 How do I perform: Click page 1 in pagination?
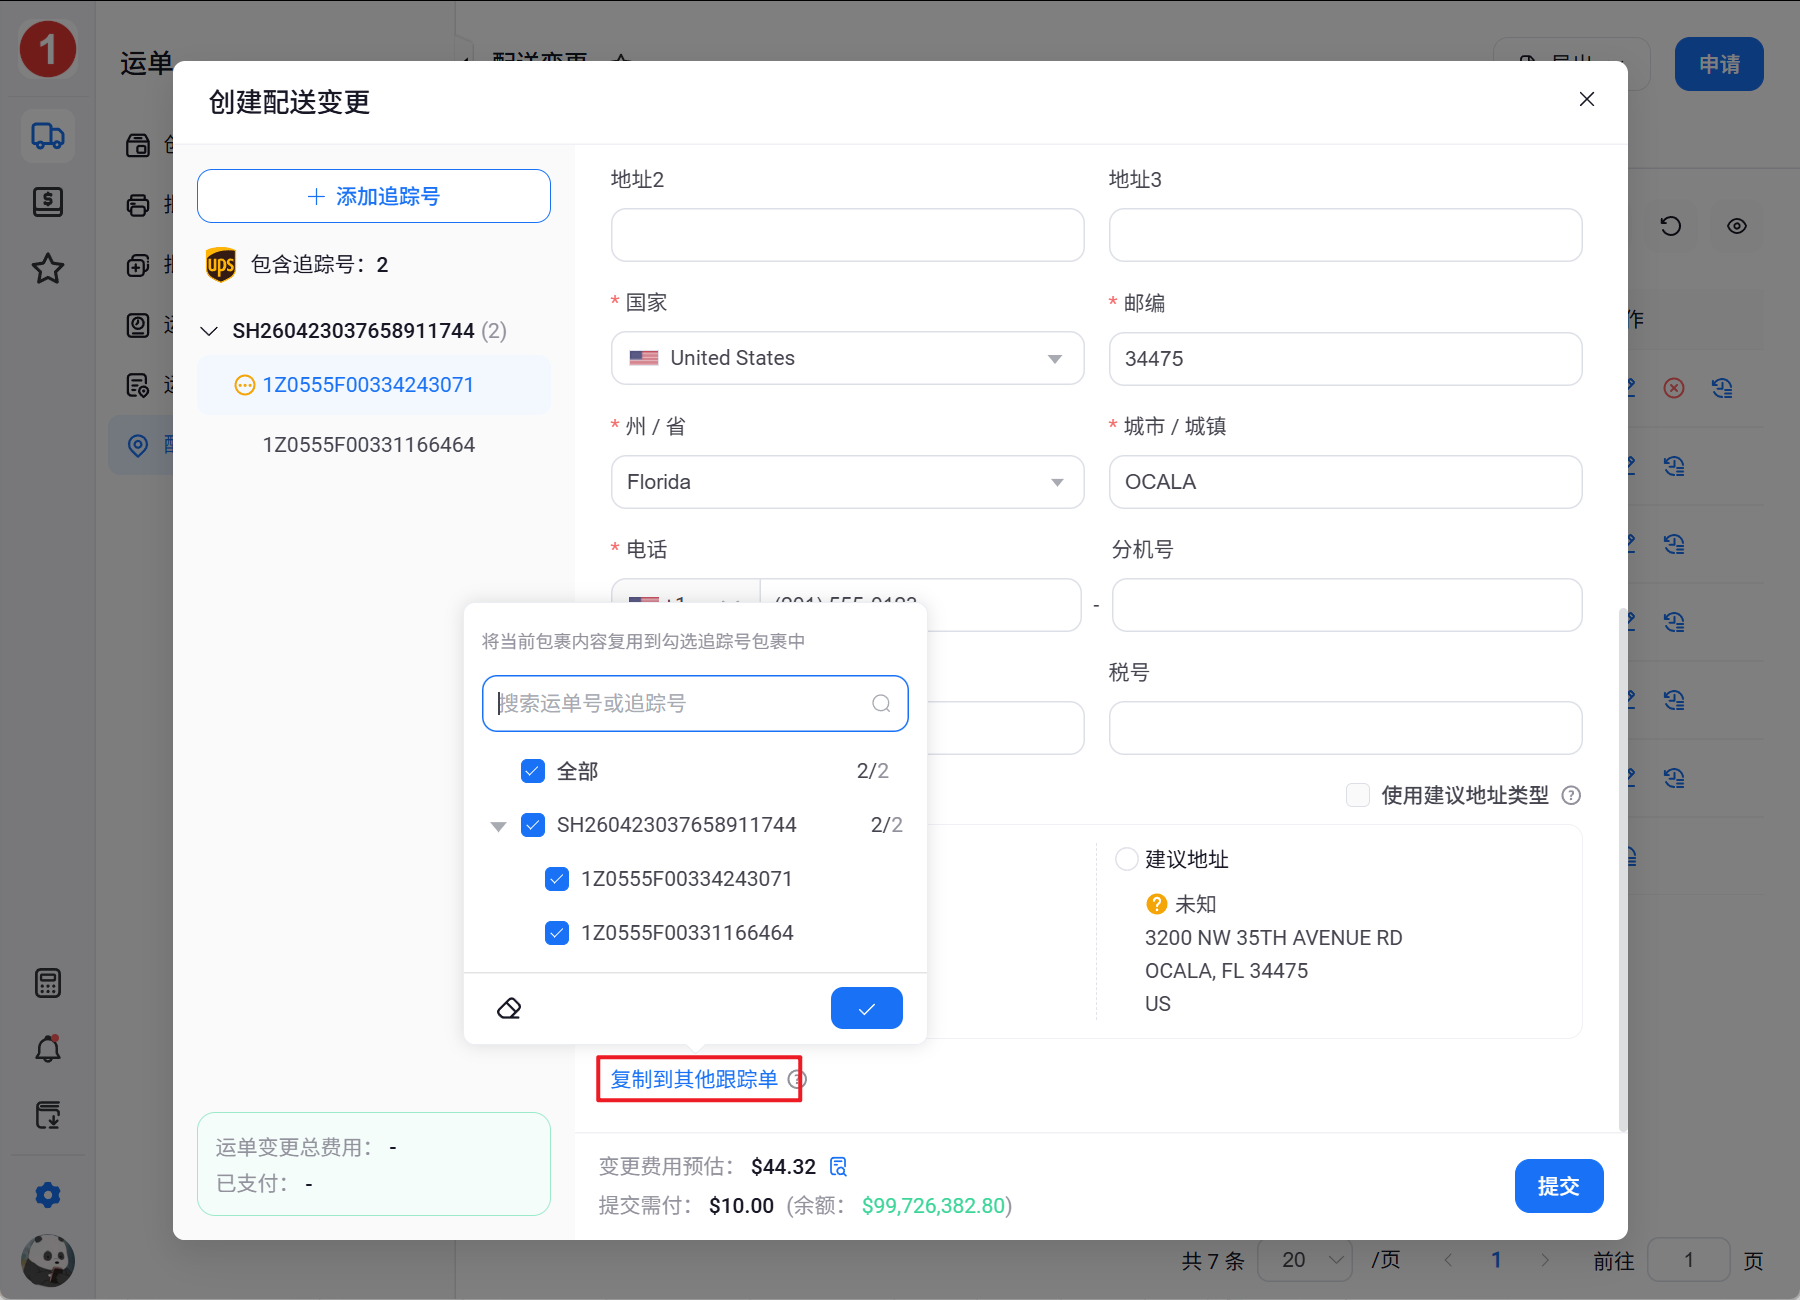[x=1496, y=1260]
